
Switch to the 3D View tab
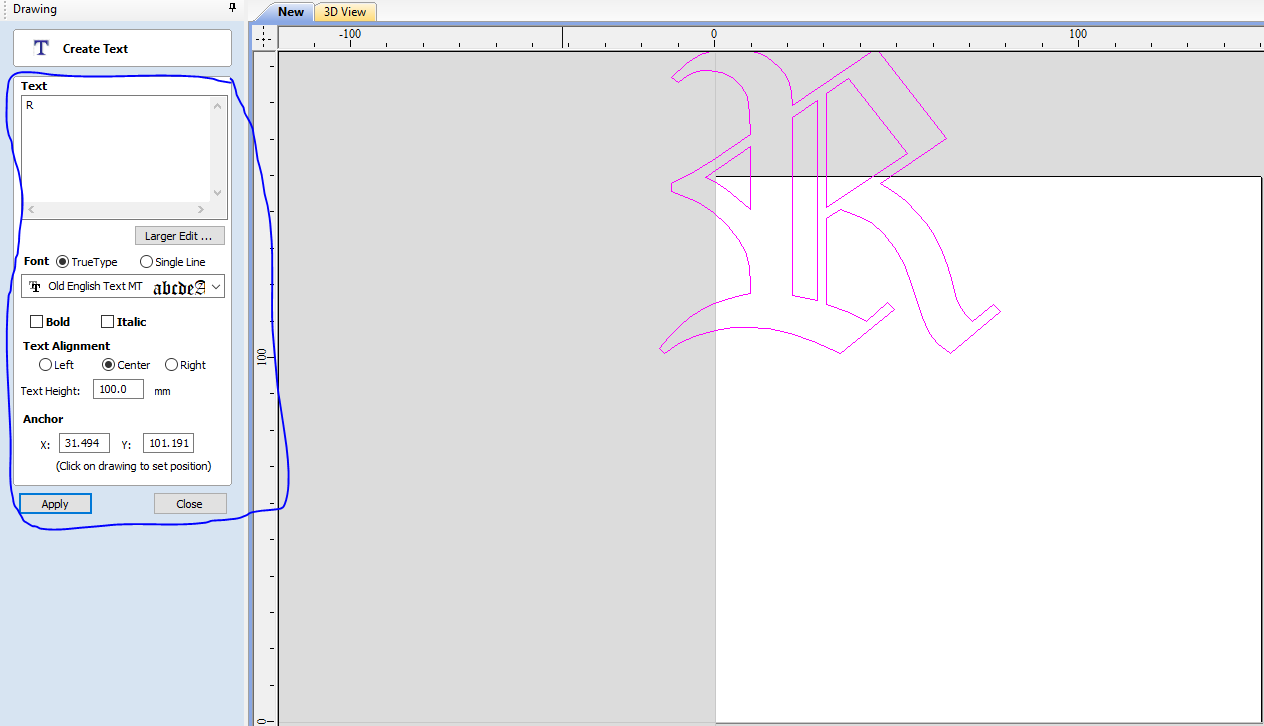click(x=344, y=12)
